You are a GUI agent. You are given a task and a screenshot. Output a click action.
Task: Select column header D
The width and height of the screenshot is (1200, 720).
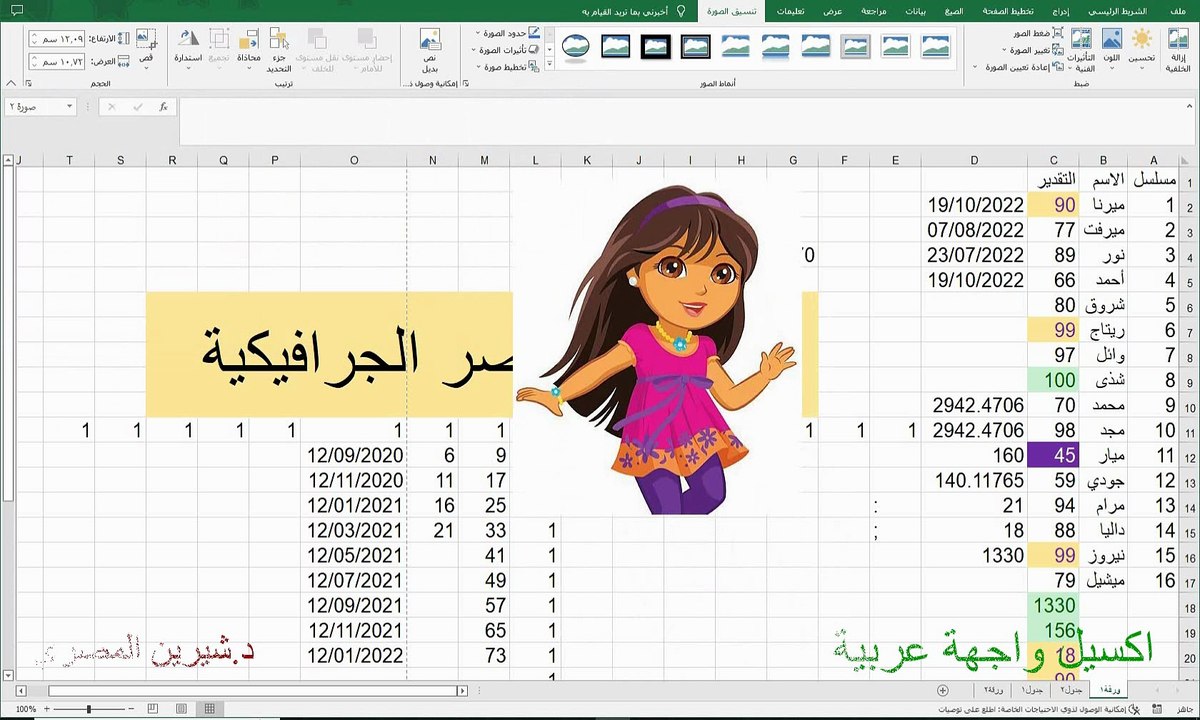tap(974, 160)
